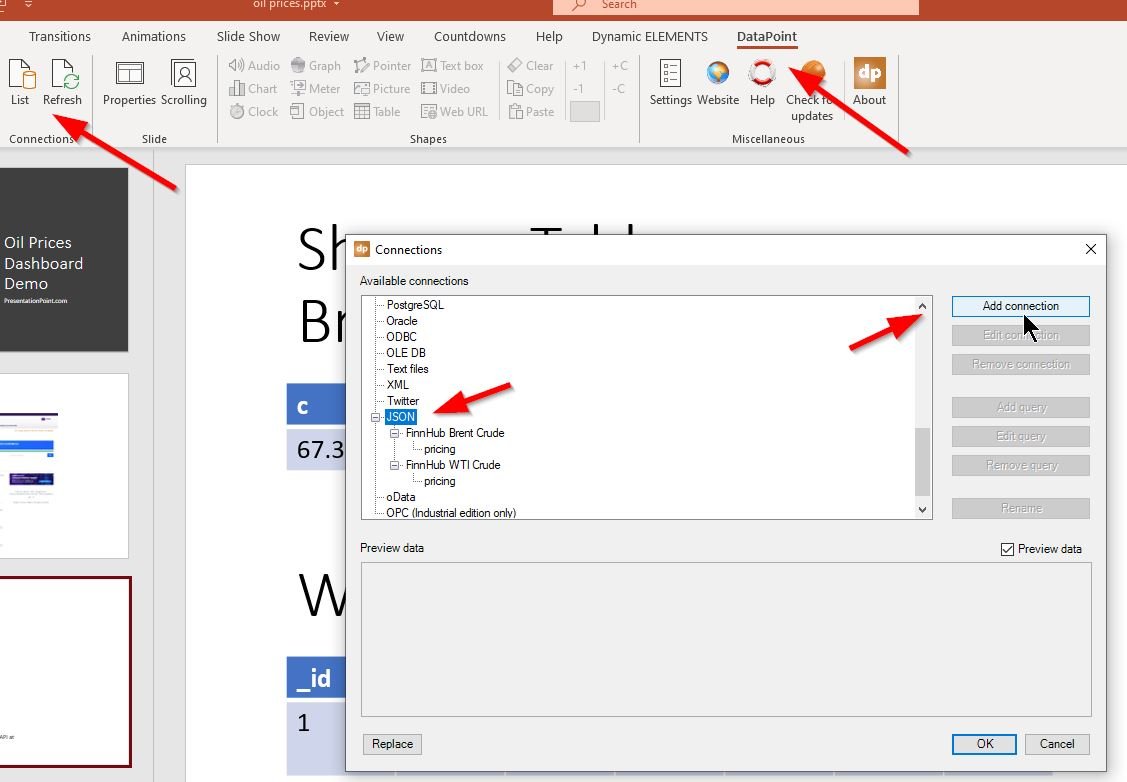Click the About DataPoint icon
The height and width of the screenshot is (782, 1127).
click(869, 82)
